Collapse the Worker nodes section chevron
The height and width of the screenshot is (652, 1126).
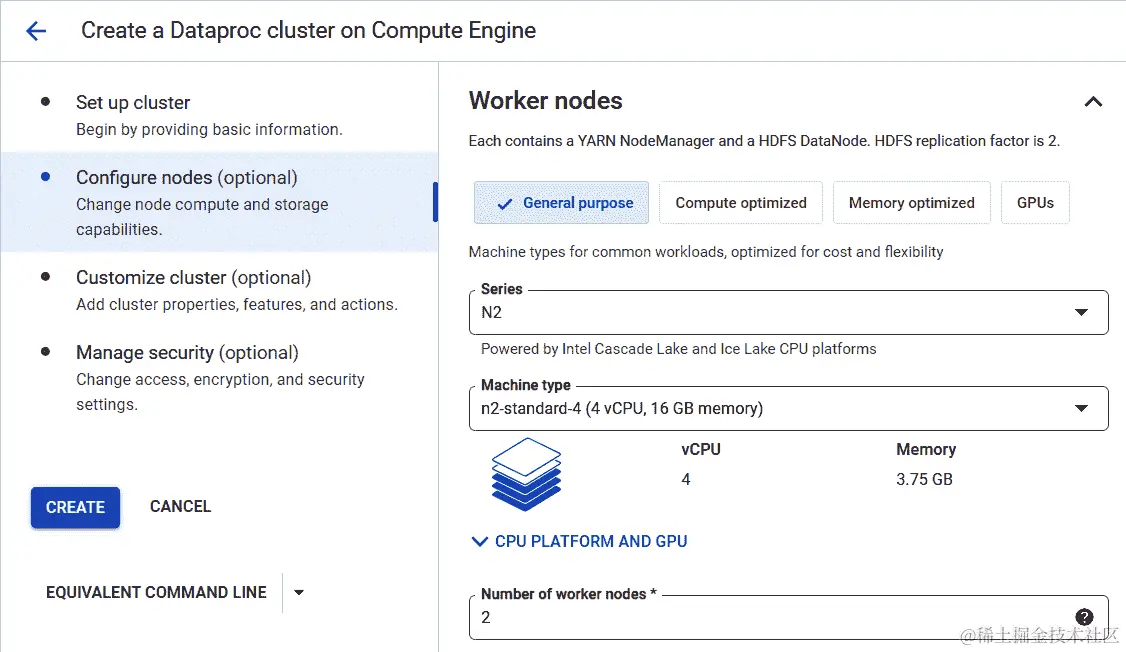[1093, 102]
